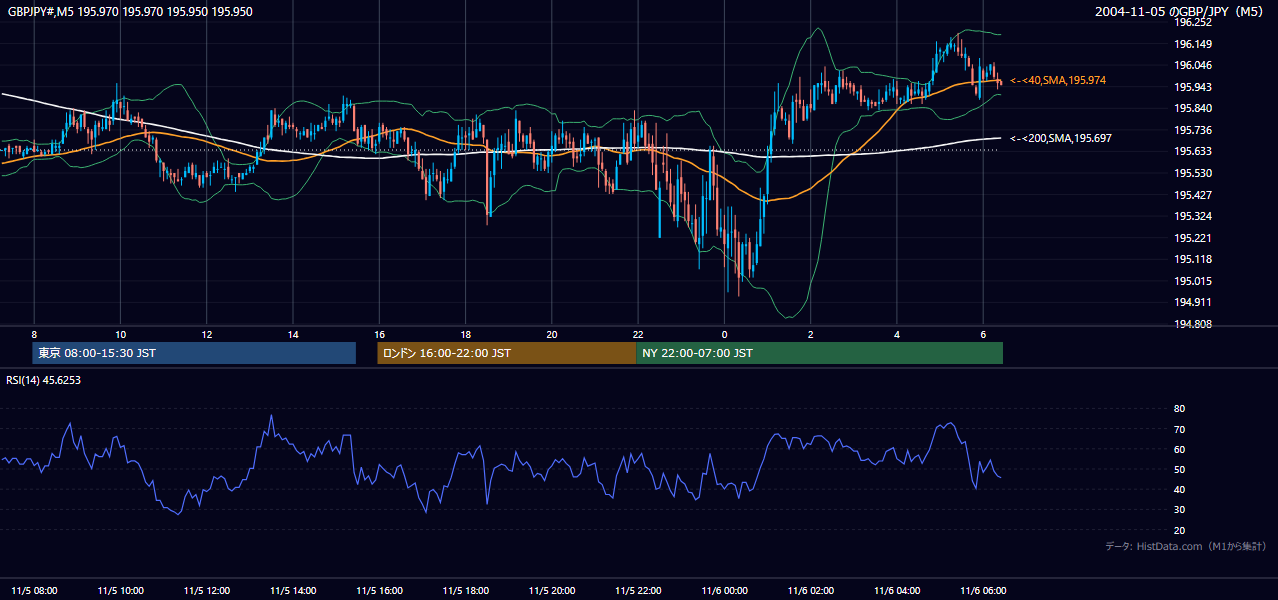Click hour label 16 under the price chart

379,333
